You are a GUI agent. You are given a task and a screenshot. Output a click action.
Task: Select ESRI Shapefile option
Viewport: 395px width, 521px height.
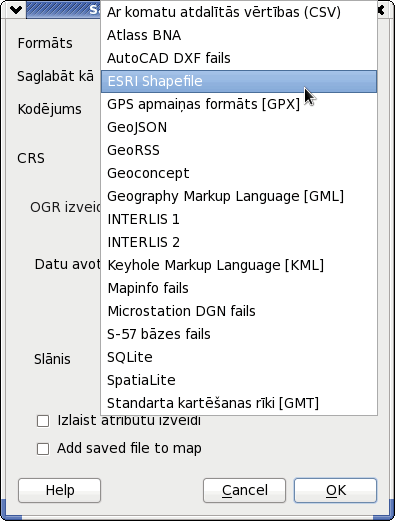coord(239,81)
